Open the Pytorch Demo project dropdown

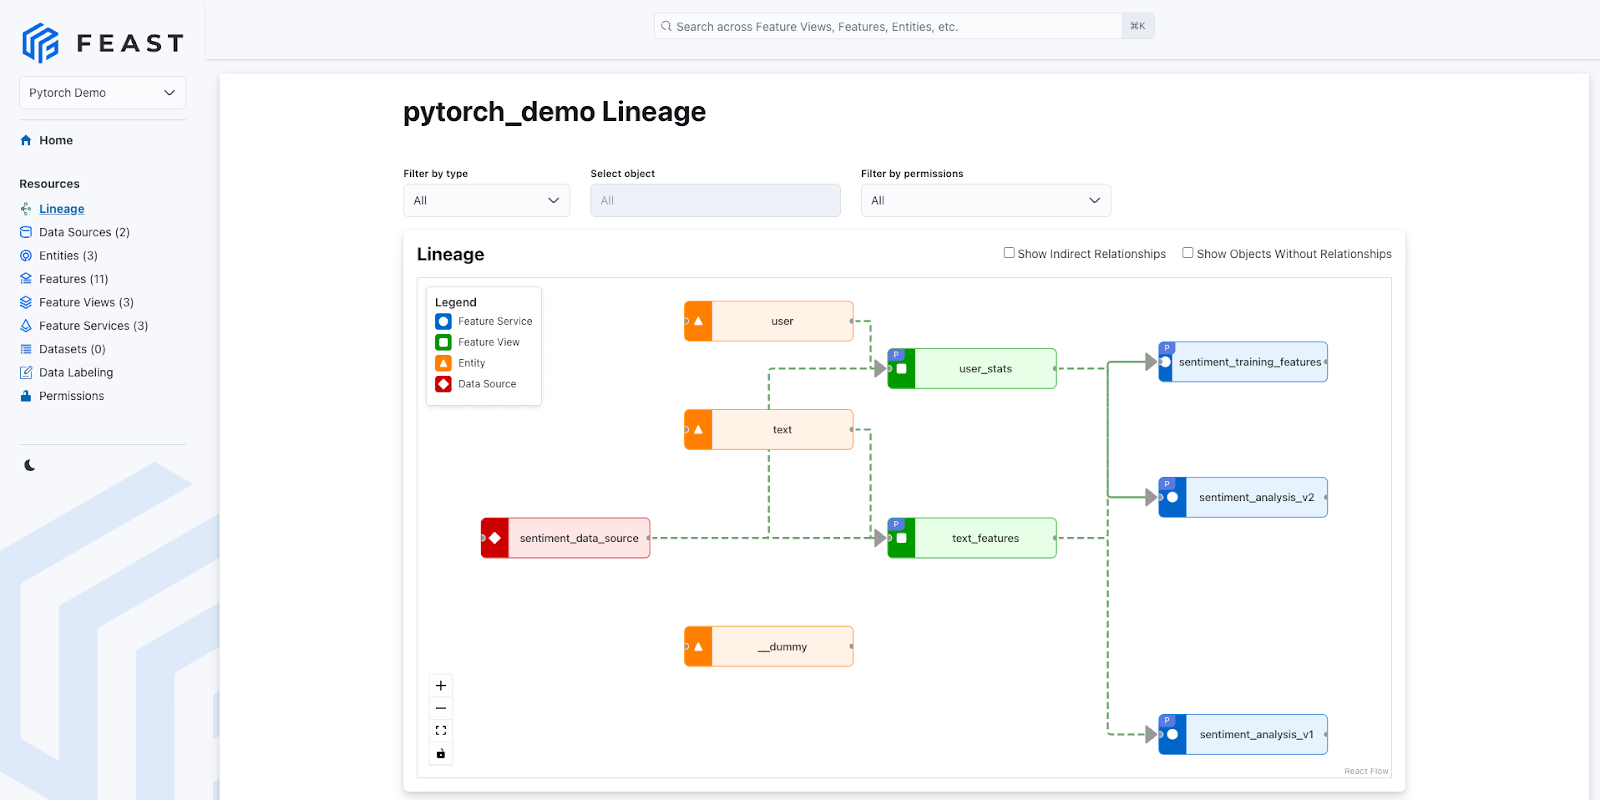click(x=102, y=93)
